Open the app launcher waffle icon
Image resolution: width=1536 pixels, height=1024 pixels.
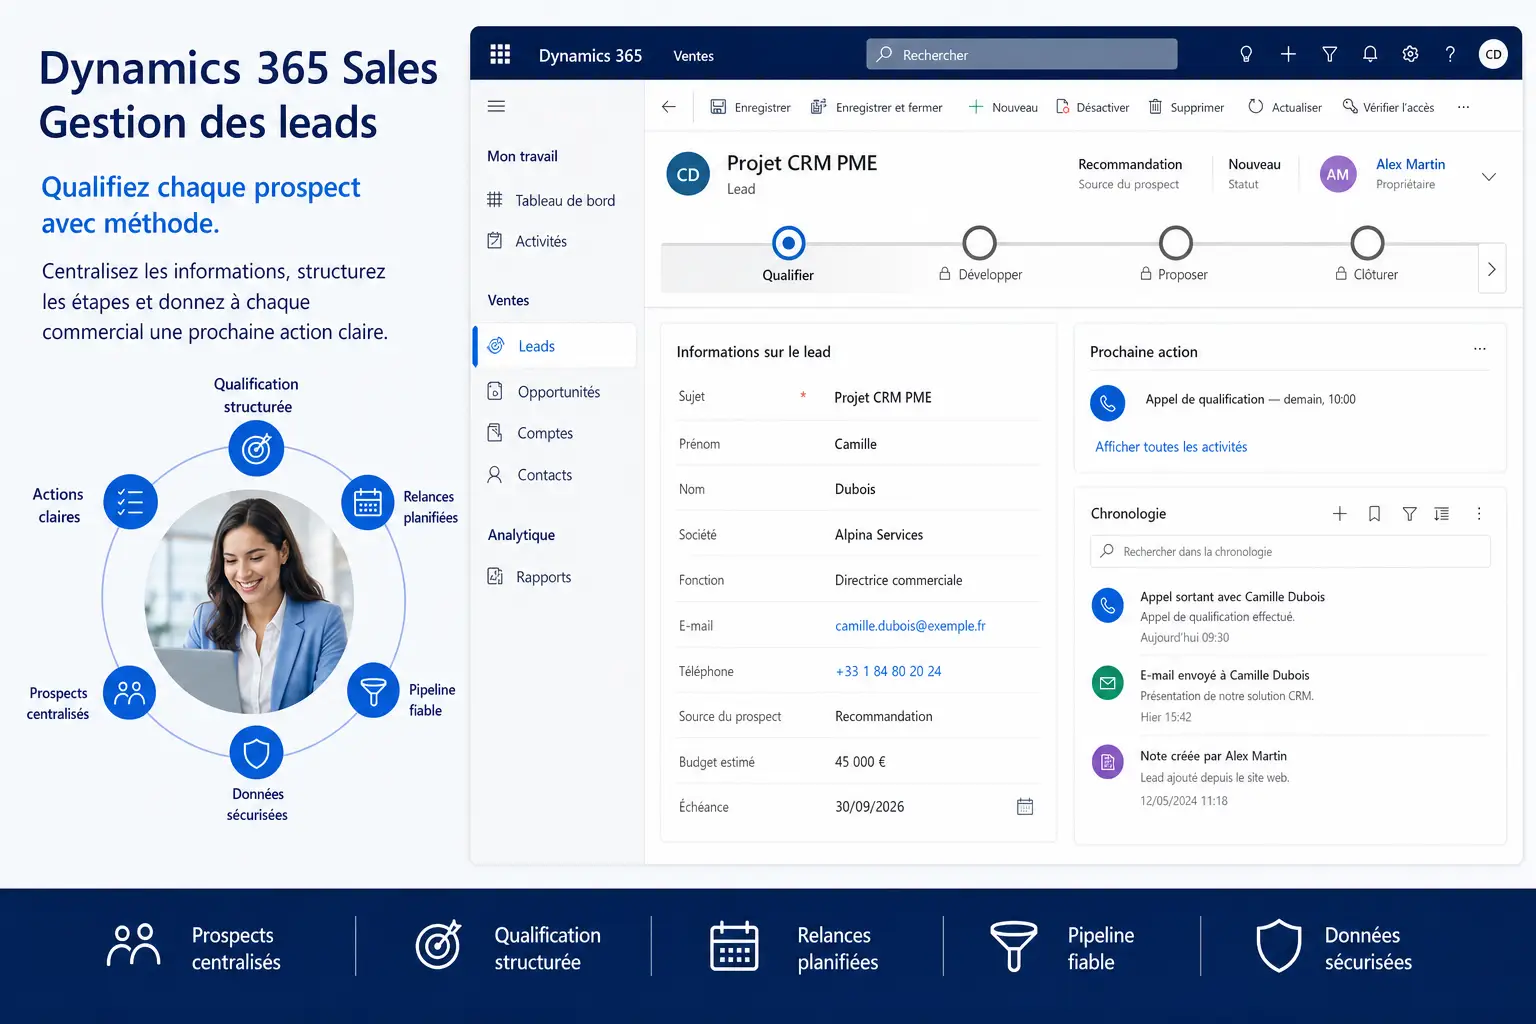tap(500, 54)
